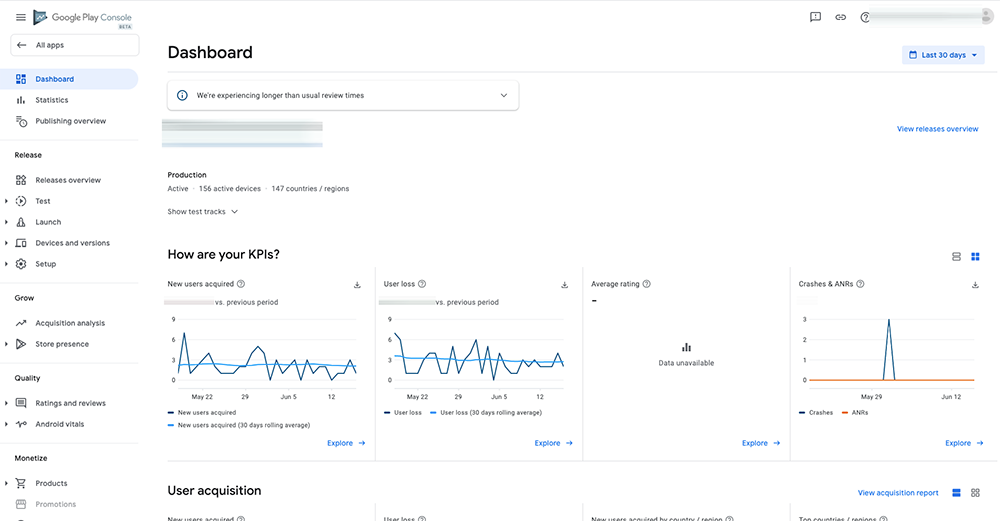
Task: Expand Show test tracks
Action: [x=203, y=212]
